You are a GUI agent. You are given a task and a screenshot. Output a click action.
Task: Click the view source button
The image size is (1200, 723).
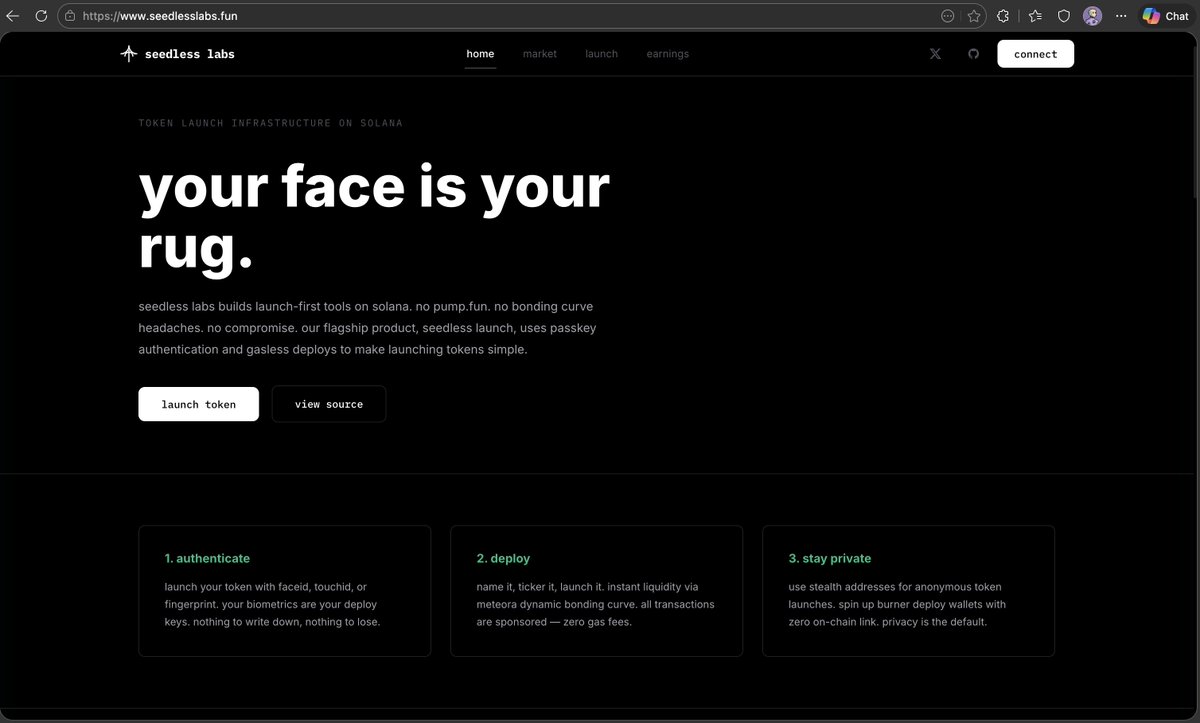click(329, 404)
